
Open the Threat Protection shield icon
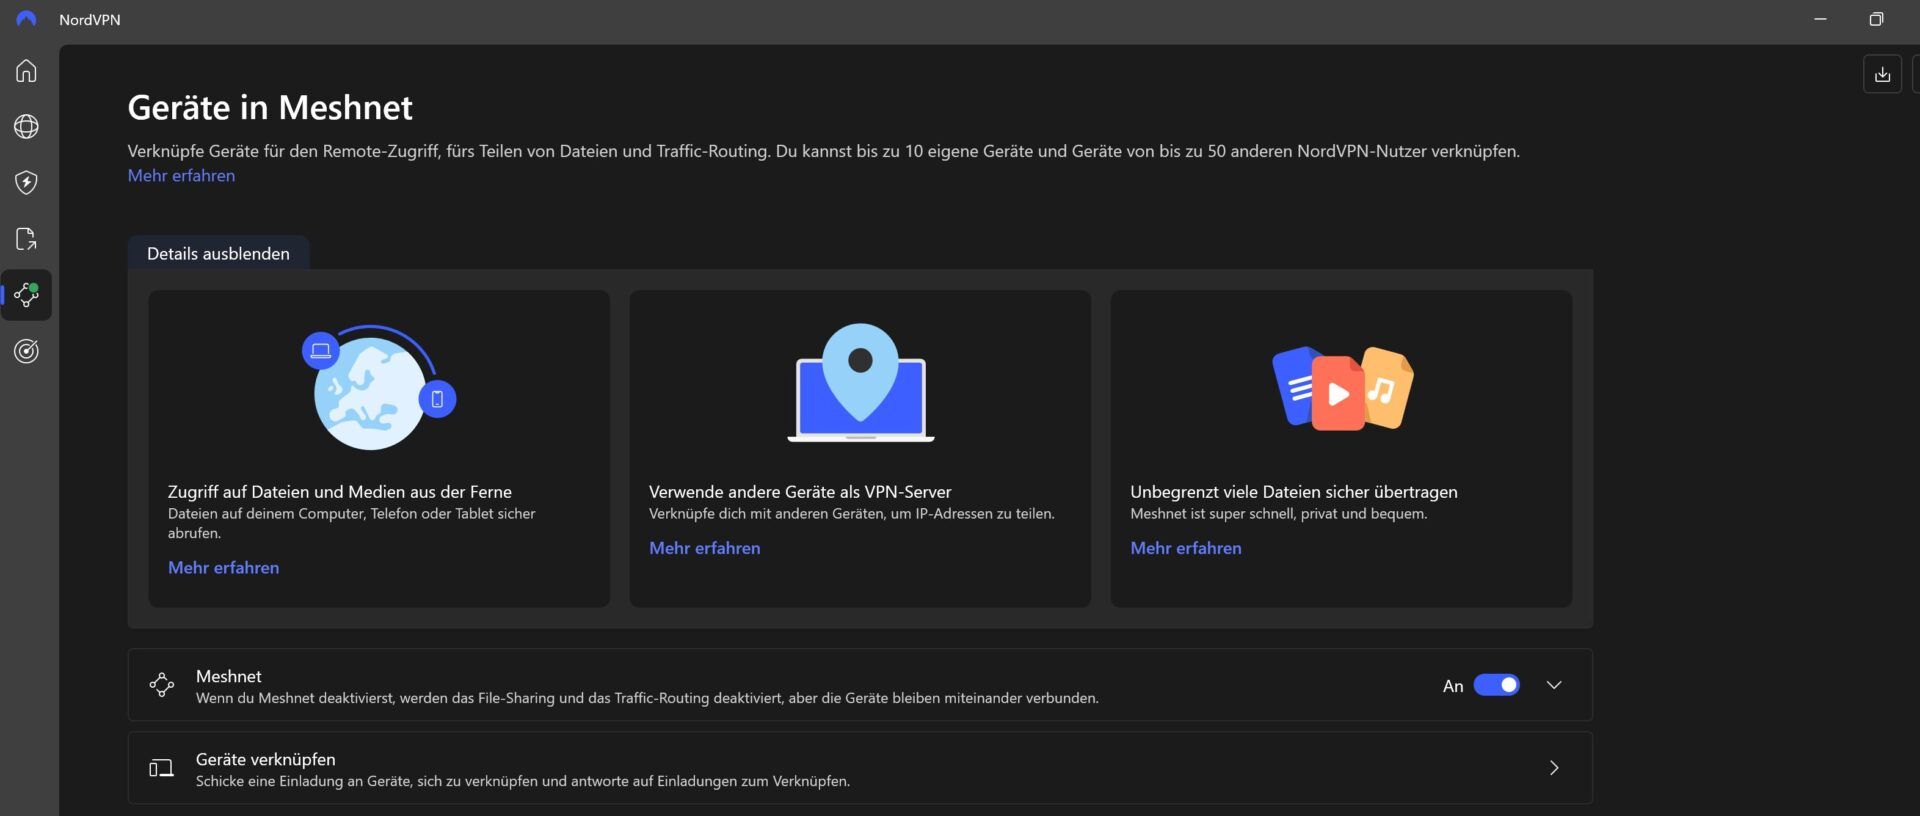pos(26,183)
